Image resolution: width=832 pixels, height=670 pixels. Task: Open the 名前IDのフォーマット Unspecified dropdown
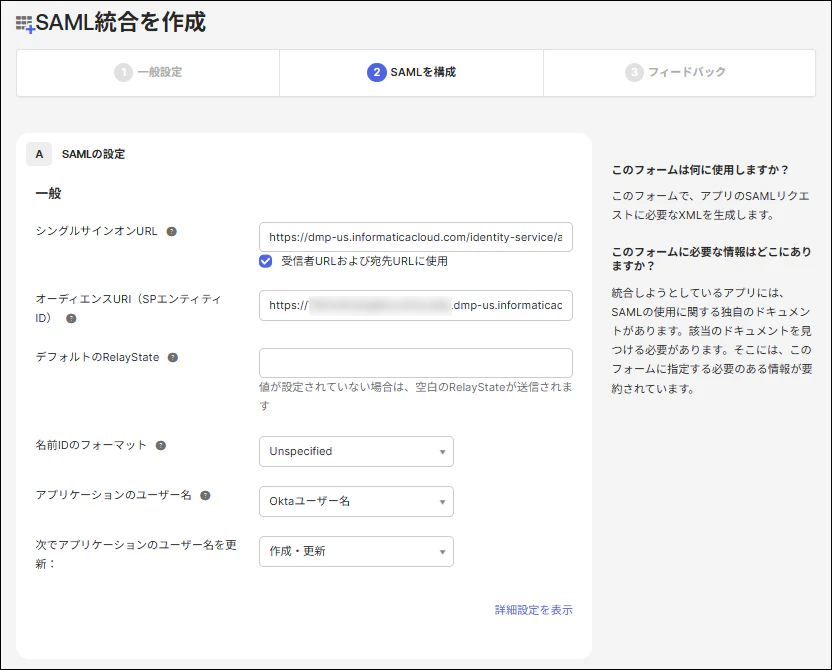tap(355, 451)
